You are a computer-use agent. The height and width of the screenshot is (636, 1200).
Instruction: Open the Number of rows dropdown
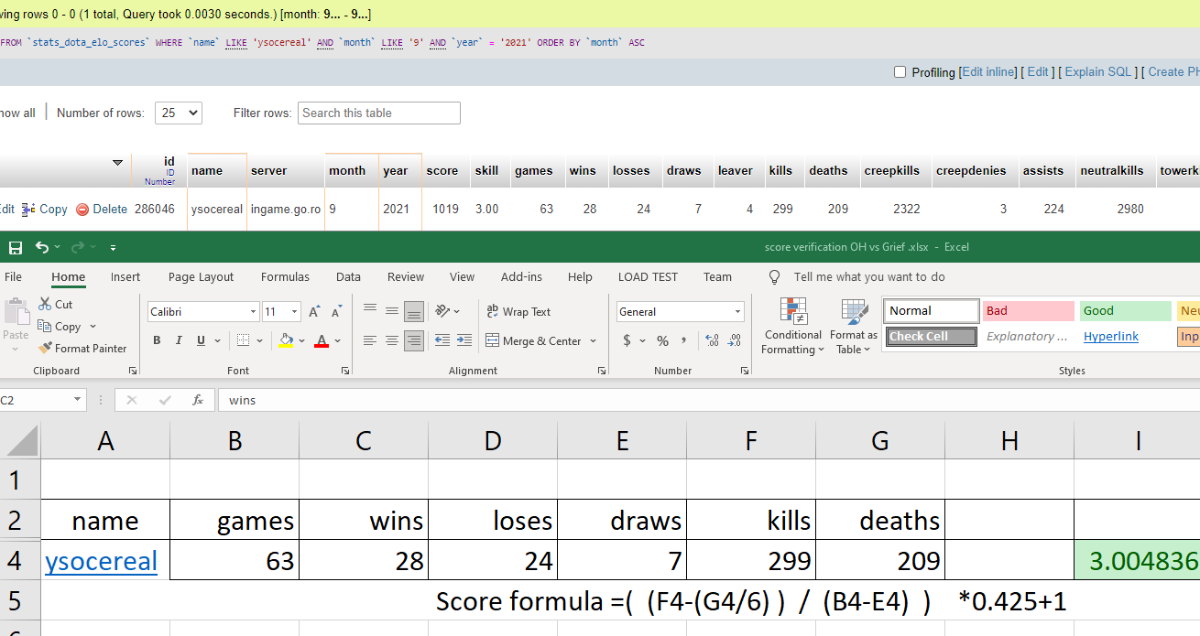[x=180, y=113]
